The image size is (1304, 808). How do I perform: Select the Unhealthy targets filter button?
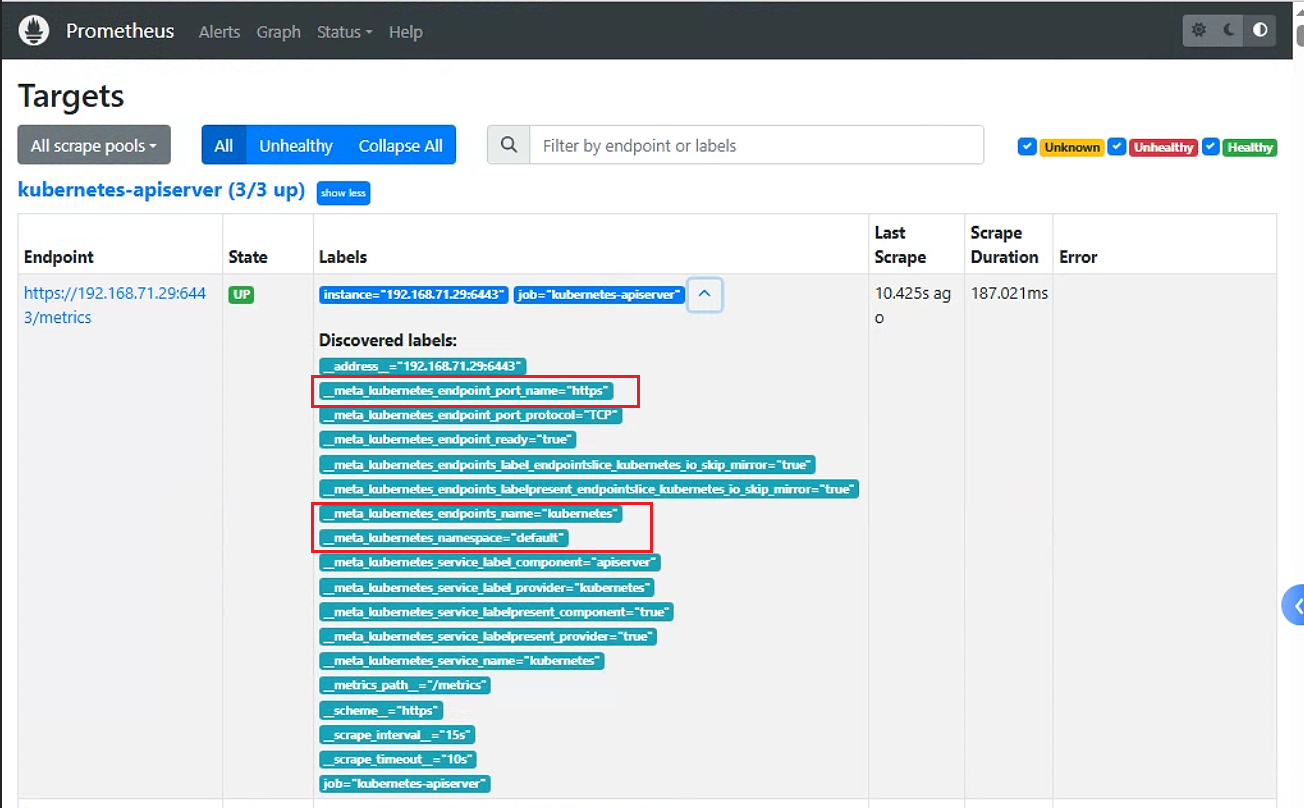[x=296, y=145]
